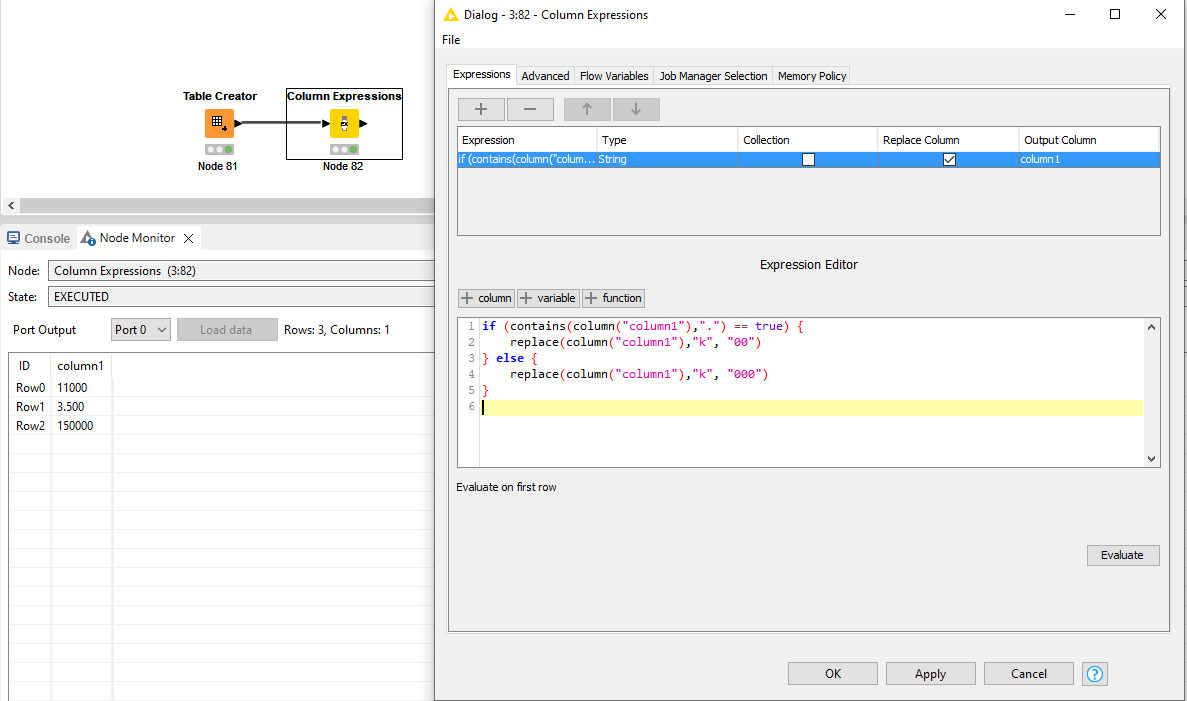Enable the Collection checkbox
The height and width of the screenshot is (701, 1187).
click(x=808, y=159)
